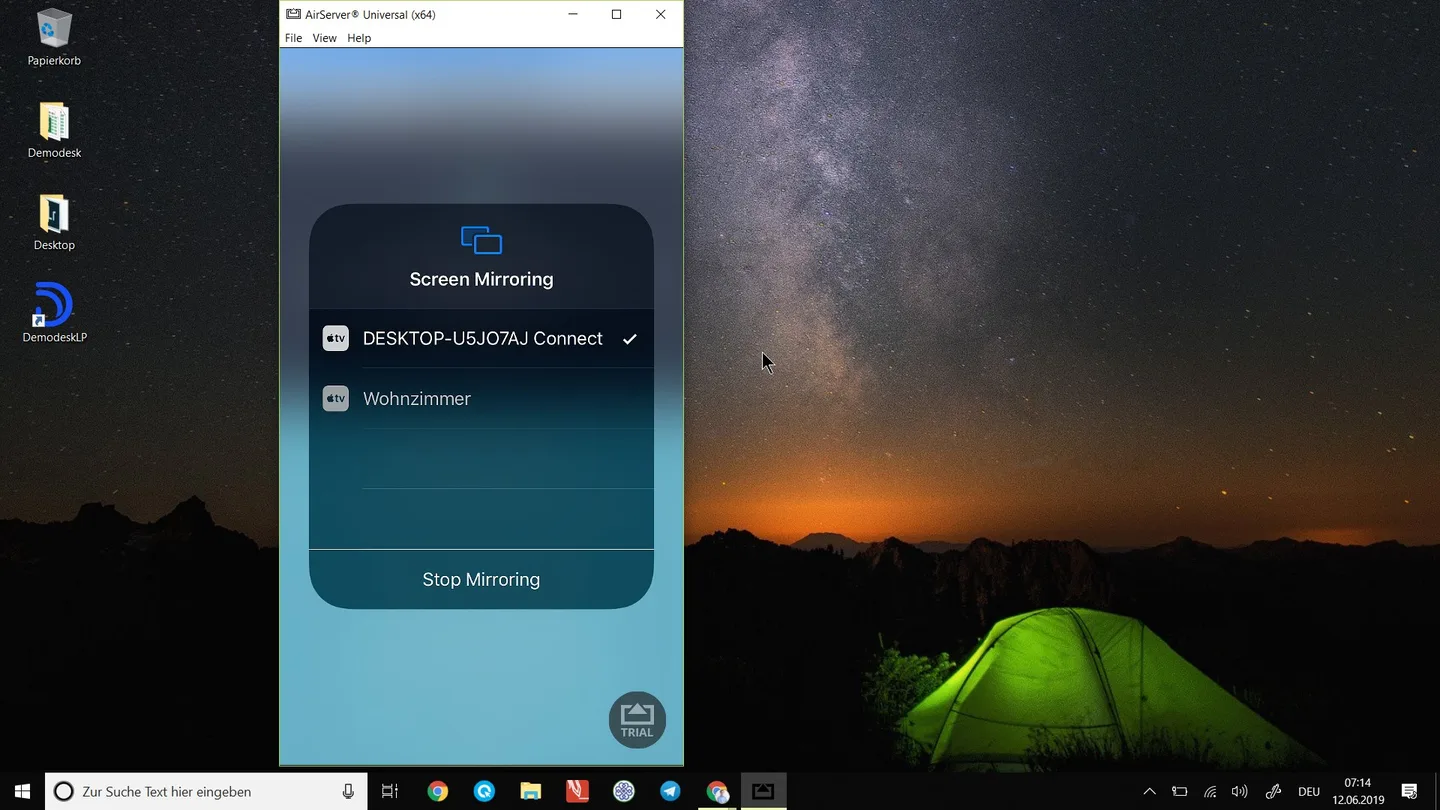Click the checkmark next to DESKTOP-U5JO7AJ Connect

(630, 339)
